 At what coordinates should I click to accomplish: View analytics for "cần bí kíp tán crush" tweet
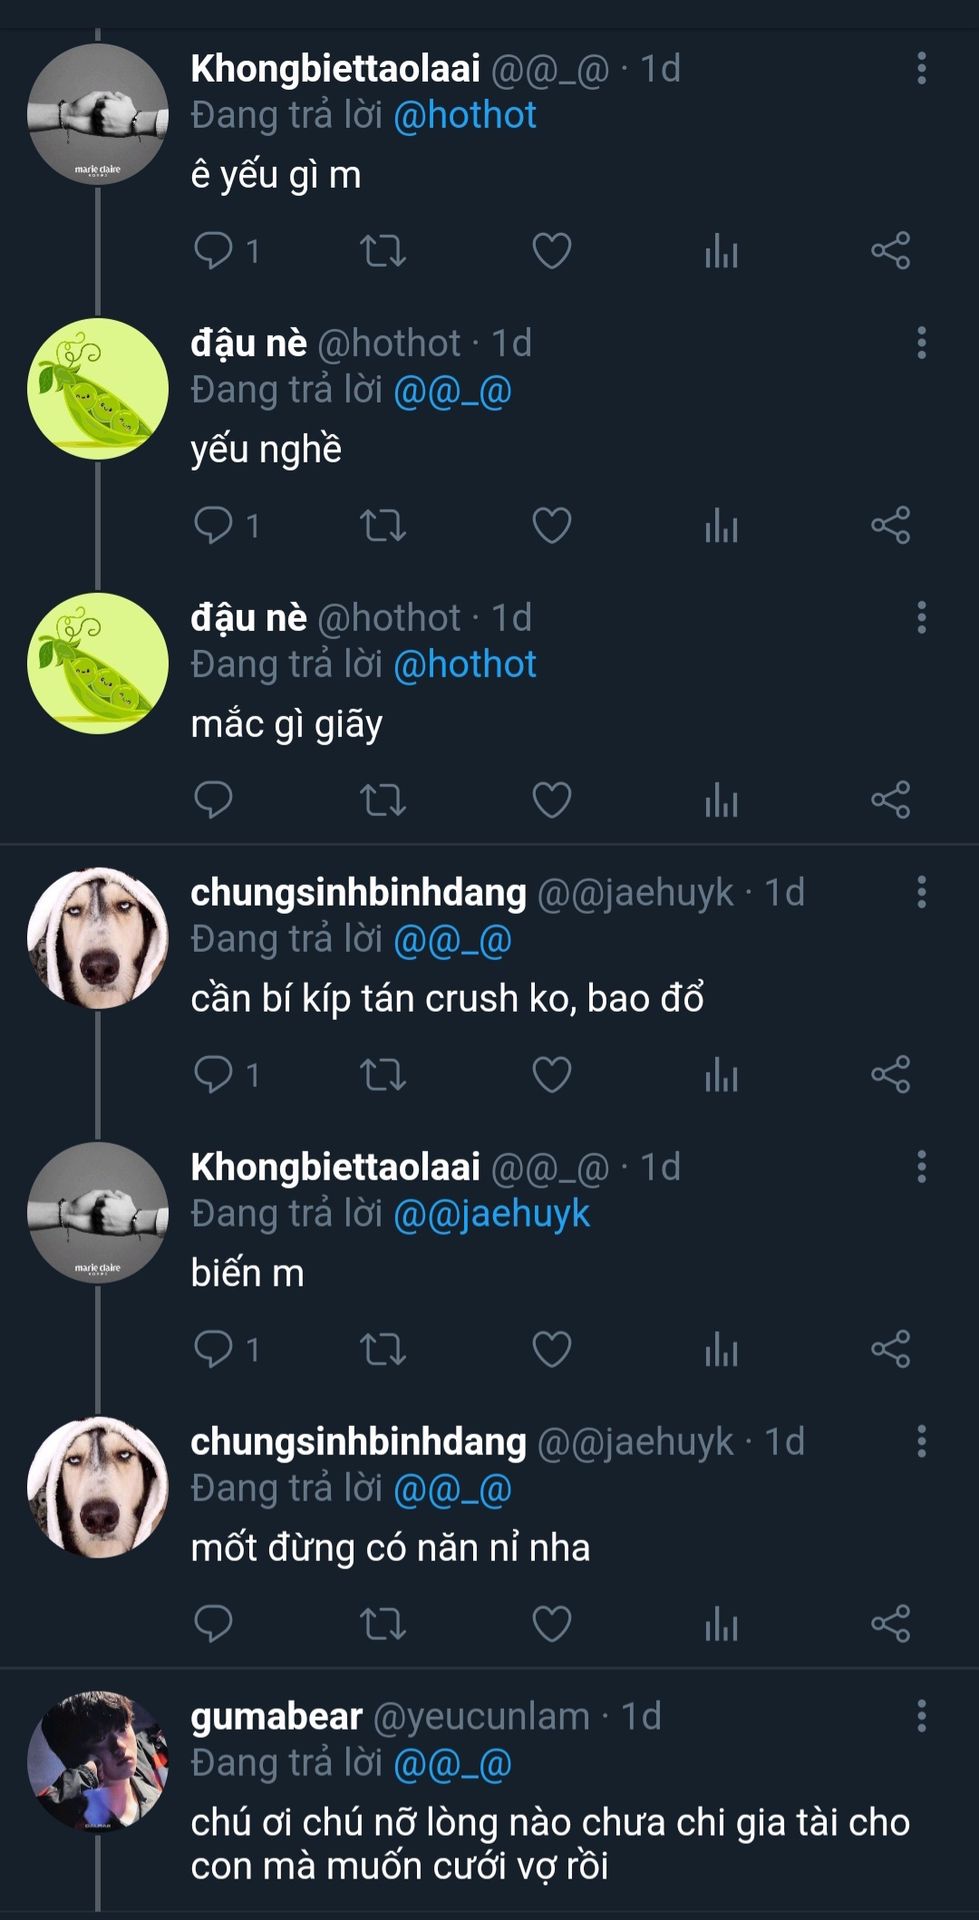[x=721, y=1075]
